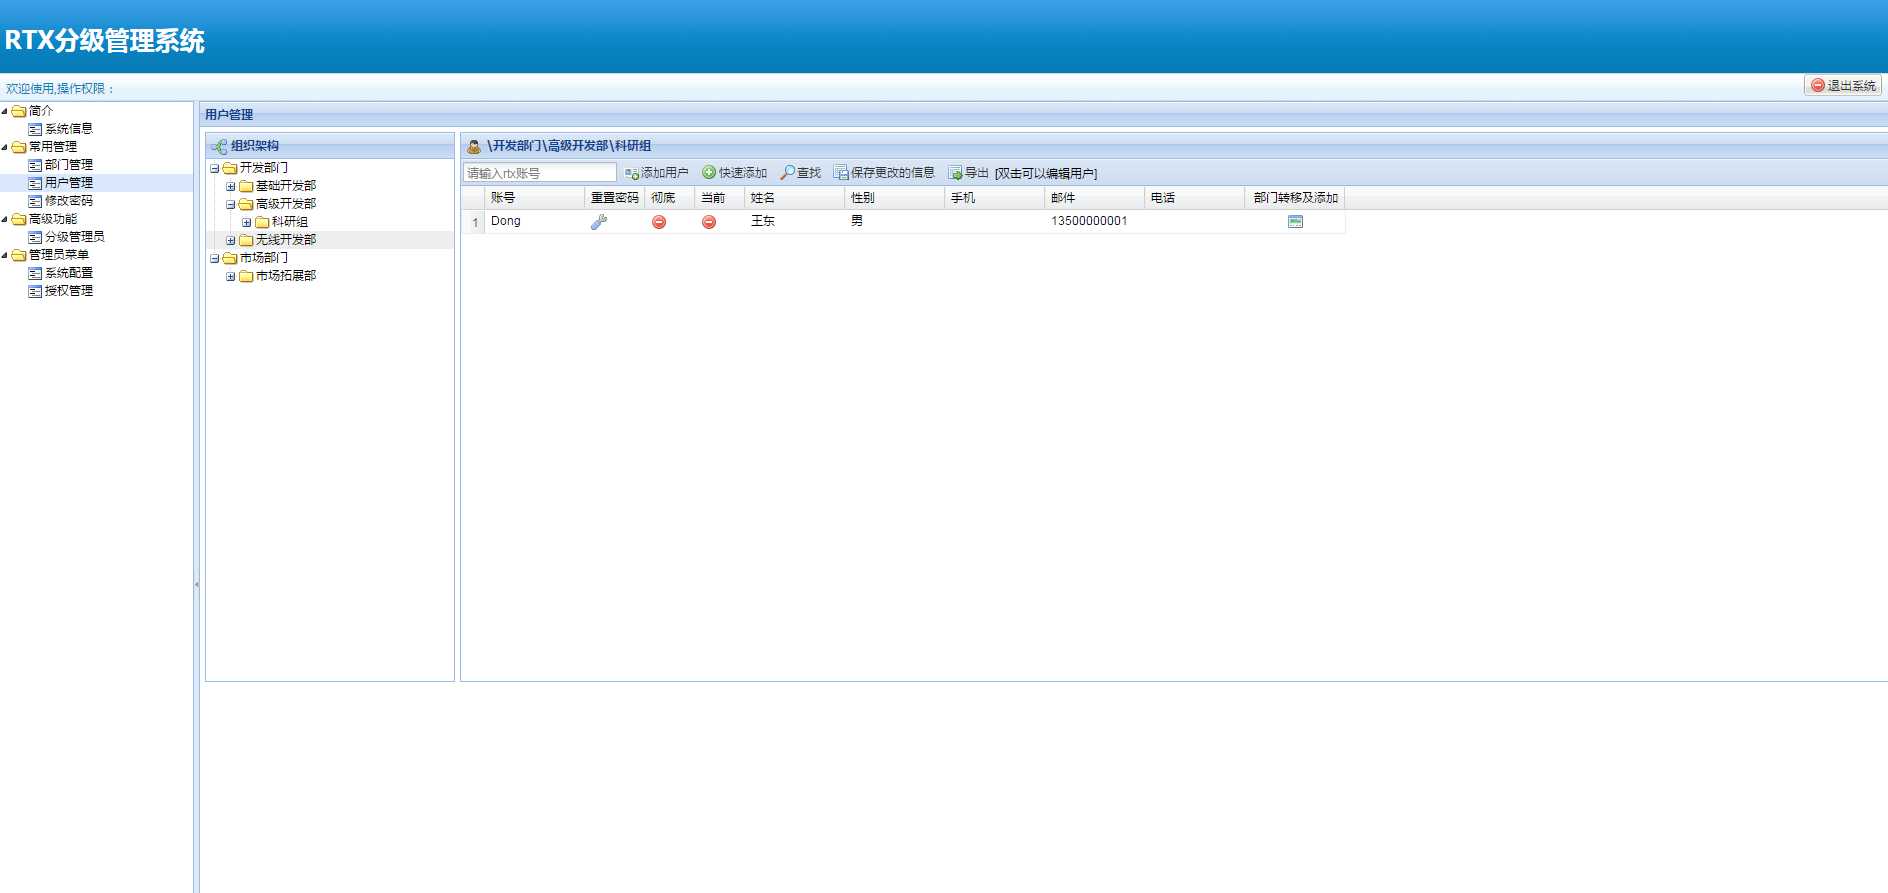Click the 彻底 column header
This screenshot has height=893, width=1888.
[669, 198]
